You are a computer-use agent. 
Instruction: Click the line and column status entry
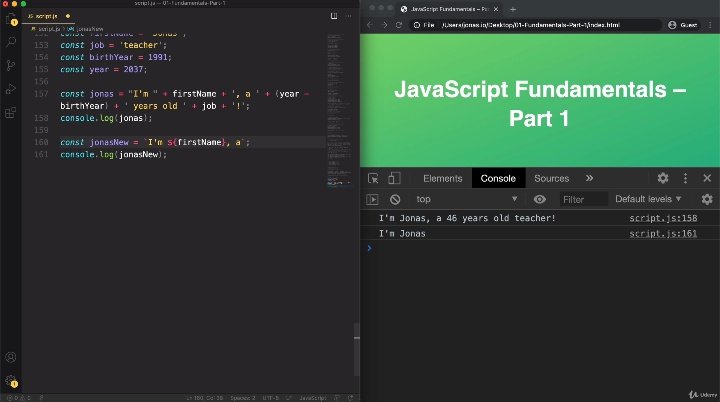click(x=205, y=398)
